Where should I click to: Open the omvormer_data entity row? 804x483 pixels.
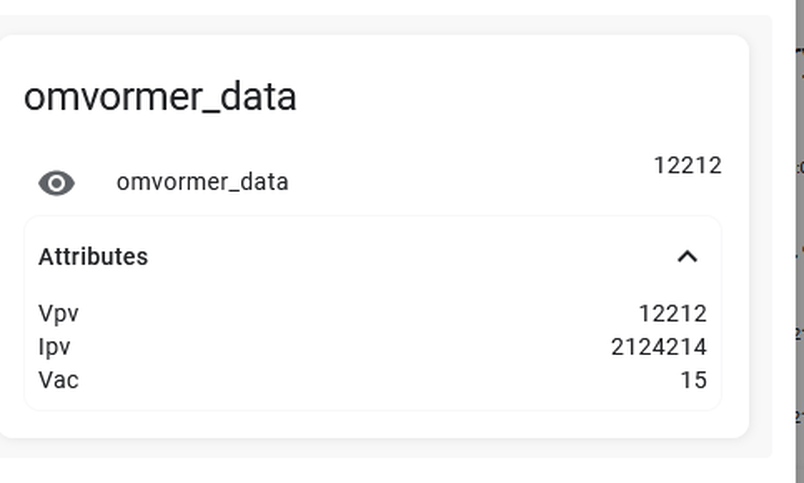point(373,183)
